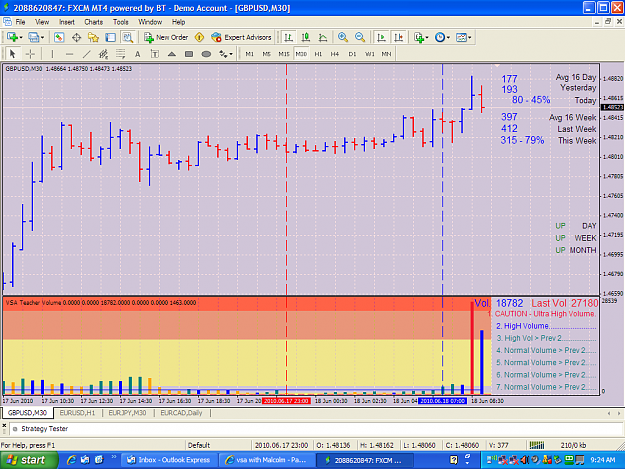Screen dimensions: 625x469
Task: Click the red 2010.06.17 23:00 time marker
Action: point(286,401)
